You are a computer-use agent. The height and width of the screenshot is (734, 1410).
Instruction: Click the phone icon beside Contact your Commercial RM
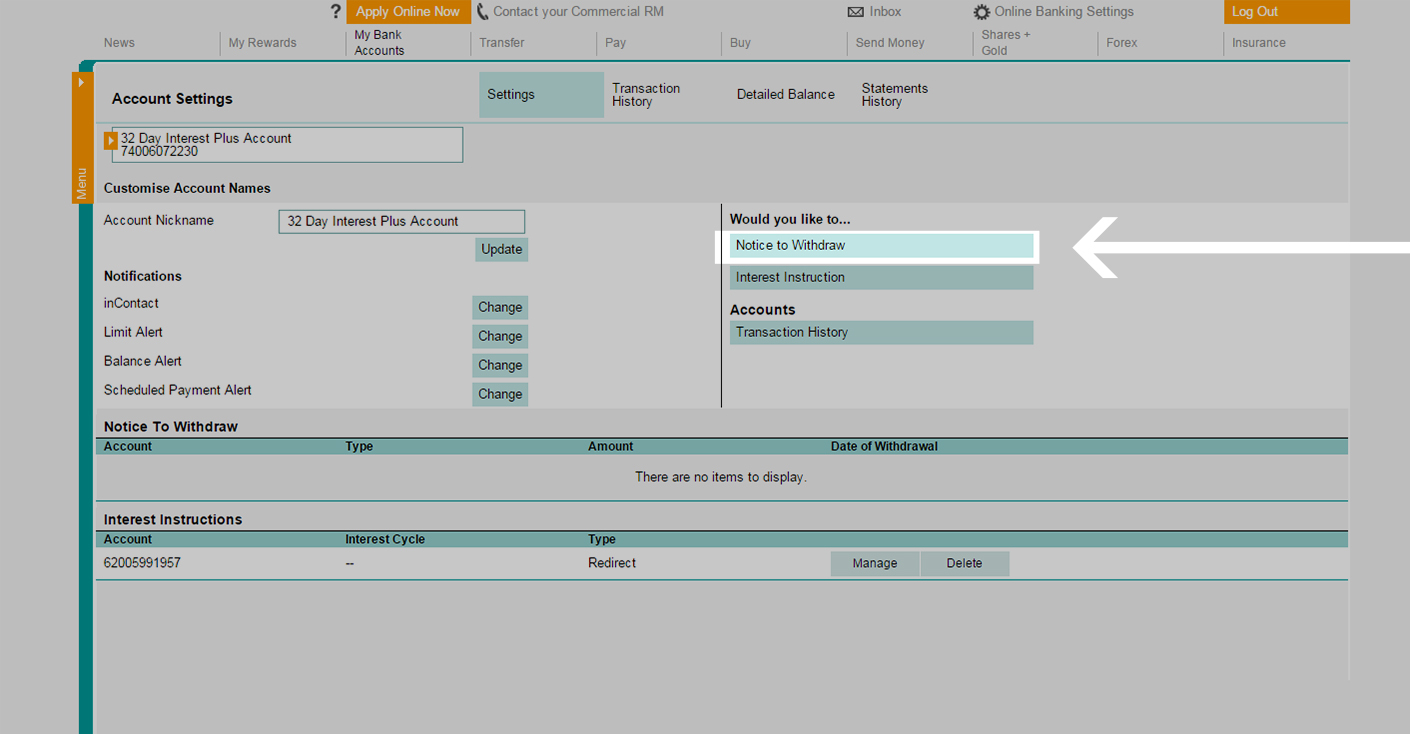click(x=482, y=12)
